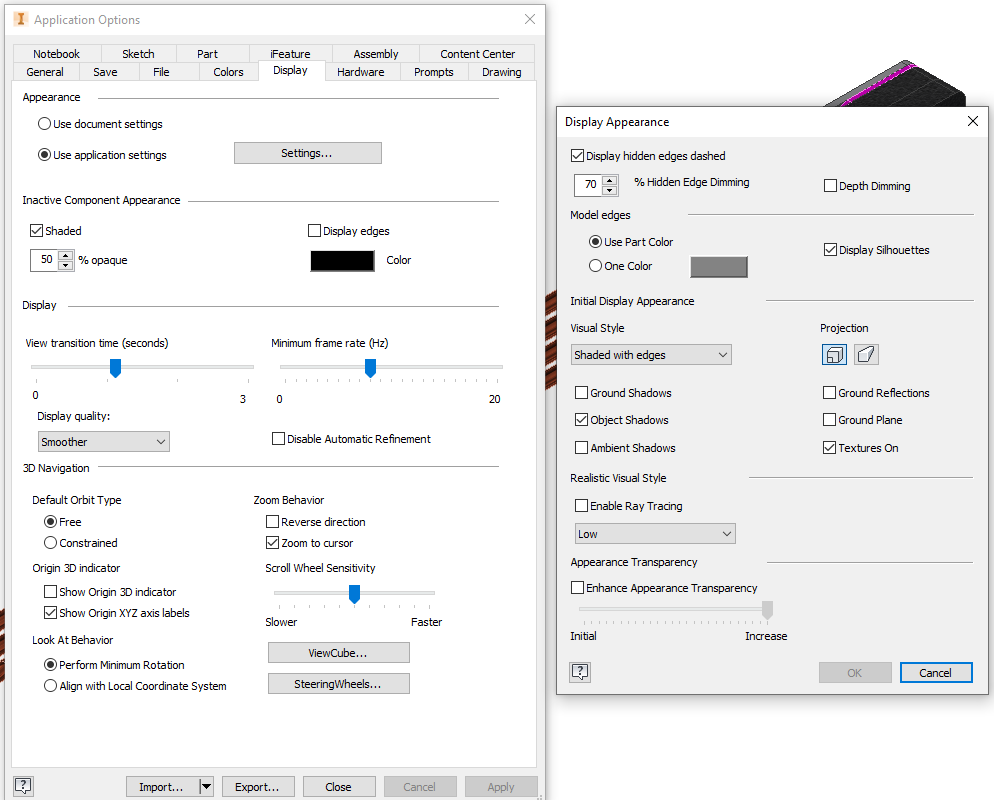This screenshot has width=994, height=800.
Task: Increase Hidden Edge Dimming stepper
Action: click(x=610, y=181)
